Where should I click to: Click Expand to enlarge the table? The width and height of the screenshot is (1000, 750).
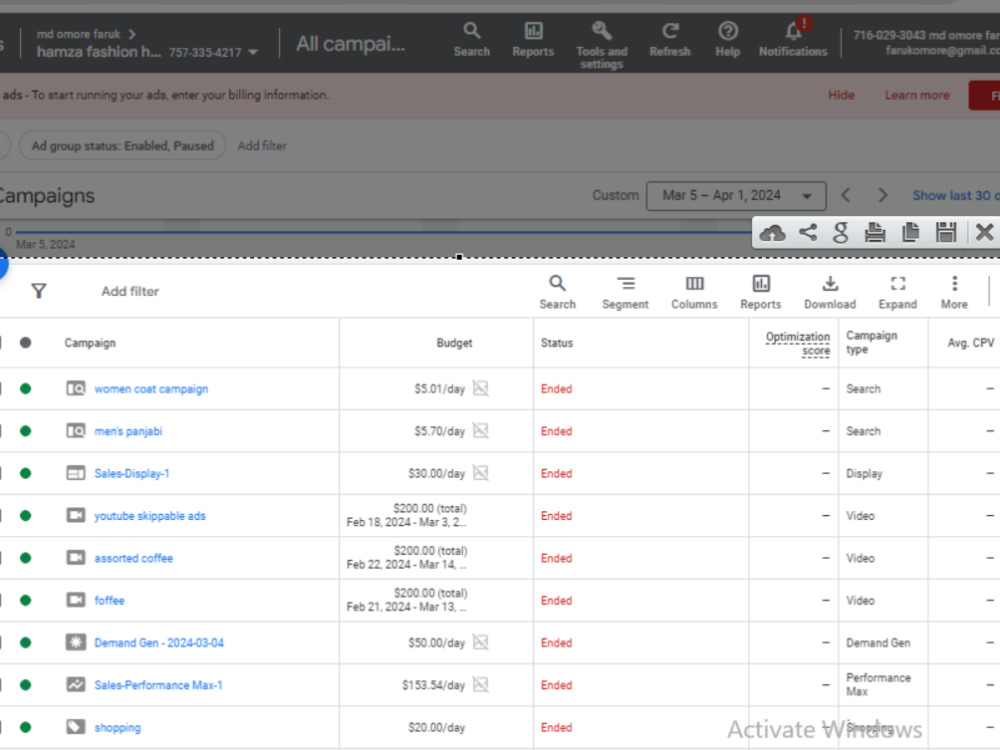coord(897,293)
